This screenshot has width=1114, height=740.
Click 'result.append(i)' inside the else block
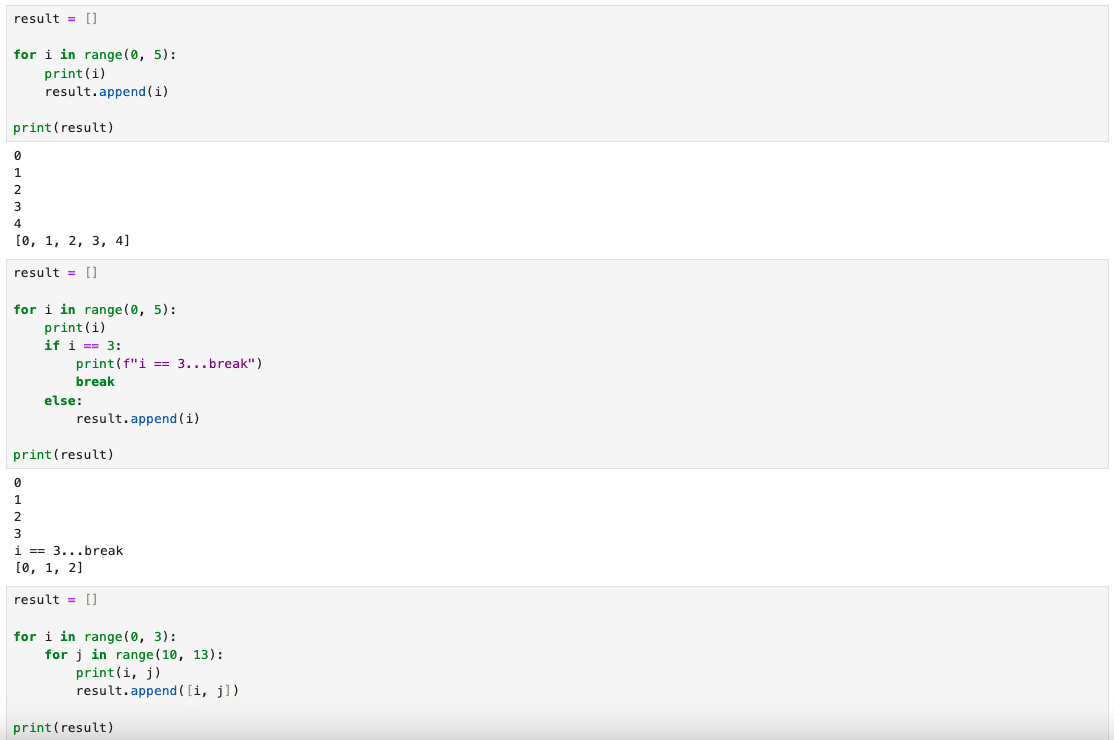138,418
